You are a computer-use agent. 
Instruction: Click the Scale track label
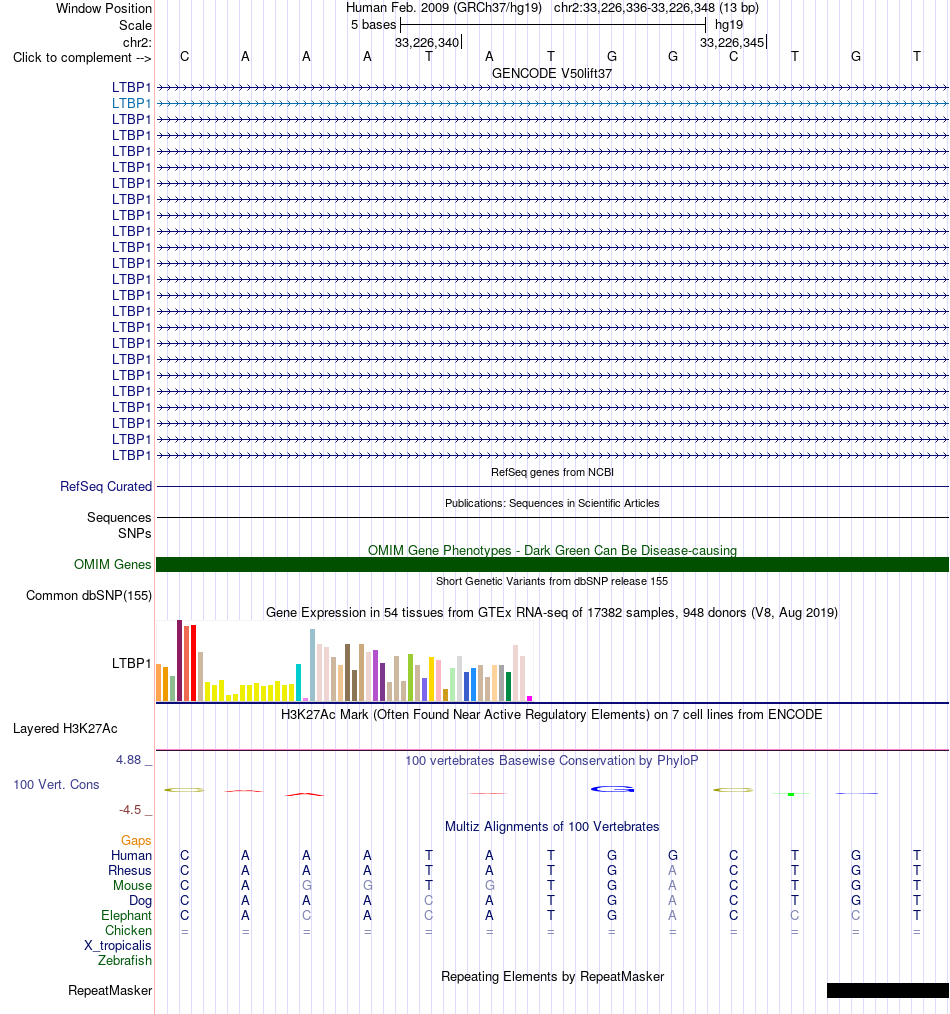pos(135,25)
